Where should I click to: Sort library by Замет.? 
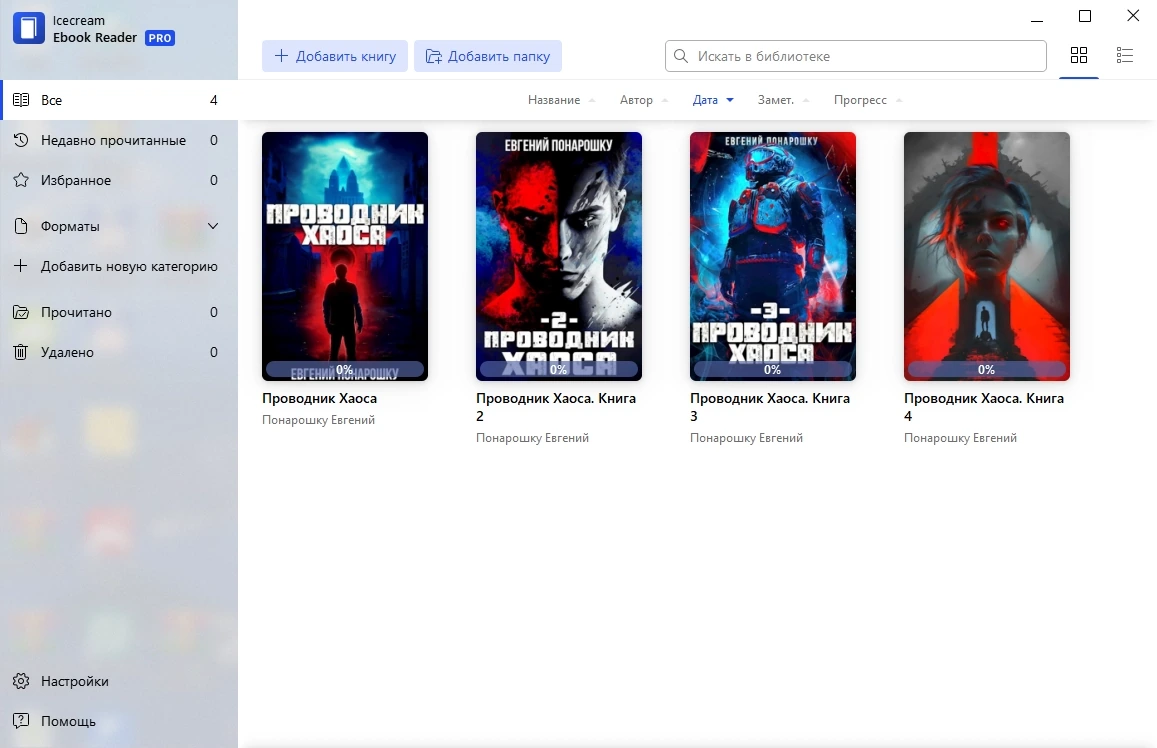783,100
